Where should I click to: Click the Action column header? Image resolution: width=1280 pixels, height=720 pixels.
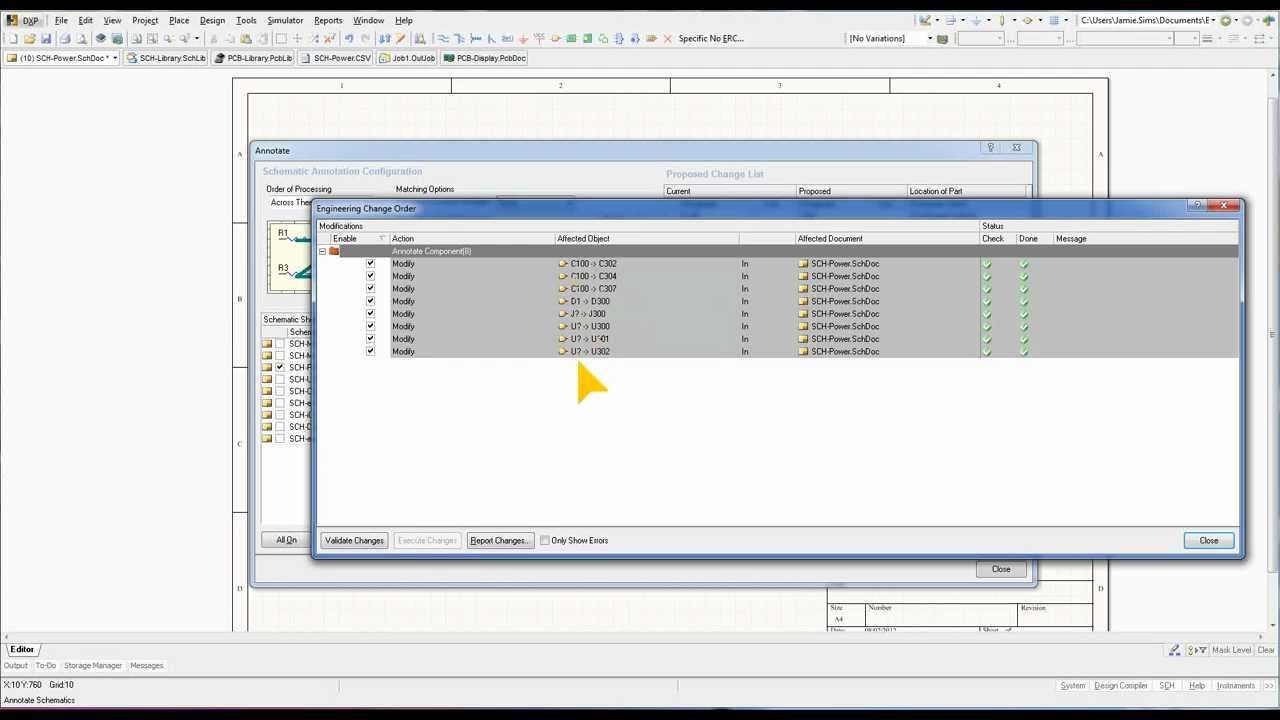click(472, 239)
